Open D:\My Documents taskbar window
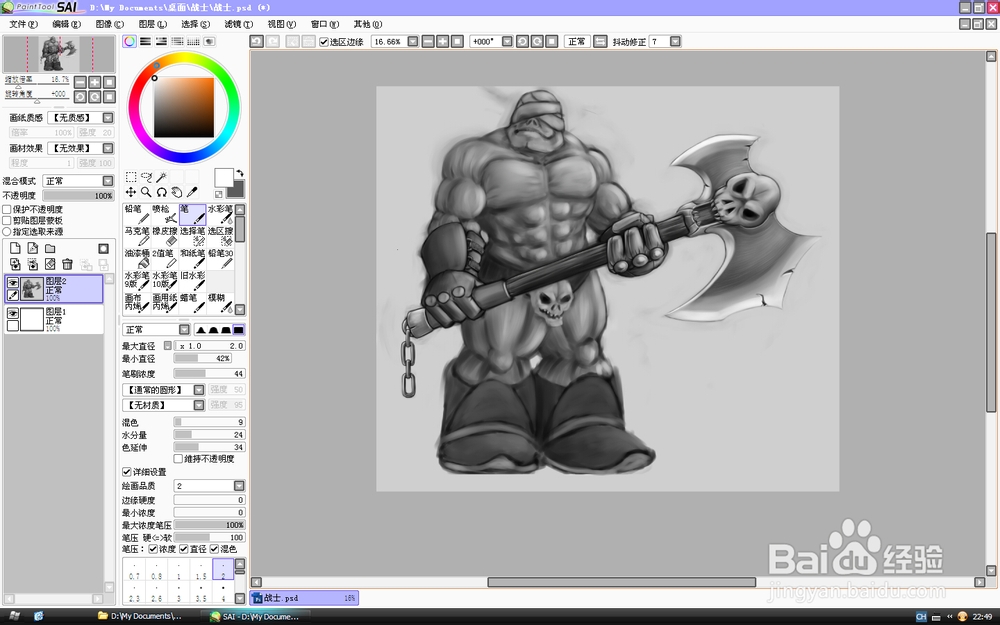The height and width of the screenshot is (625, 1000). pyautogui.click(x=140, y=616)
